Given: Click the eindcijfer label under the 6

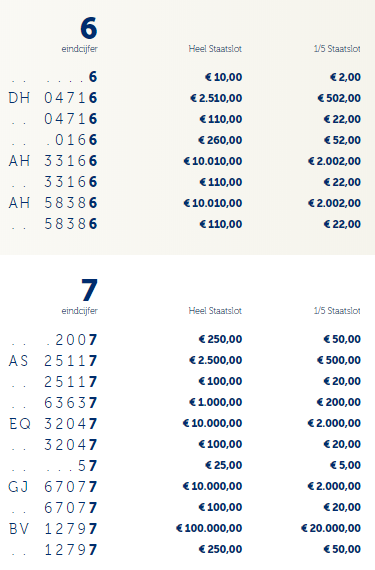Looking at the screenshot, I should point(80,49).
